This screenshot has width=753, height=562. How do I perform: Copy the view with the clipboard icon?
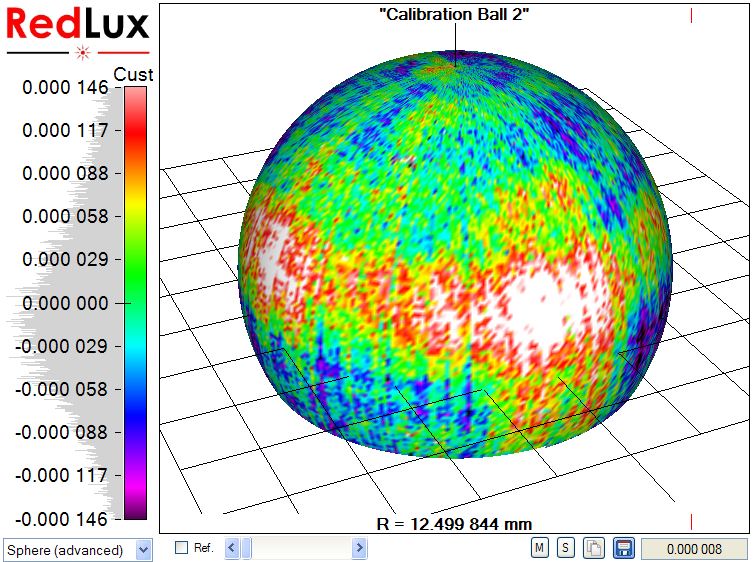tap(594, 548)
